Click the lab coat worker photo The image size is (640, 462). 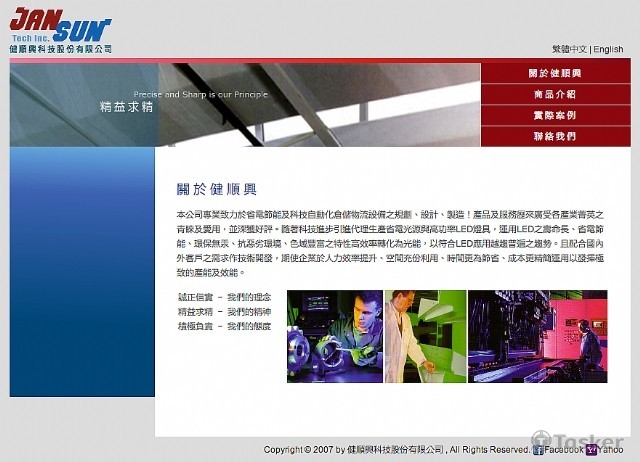tap(425, 336)
